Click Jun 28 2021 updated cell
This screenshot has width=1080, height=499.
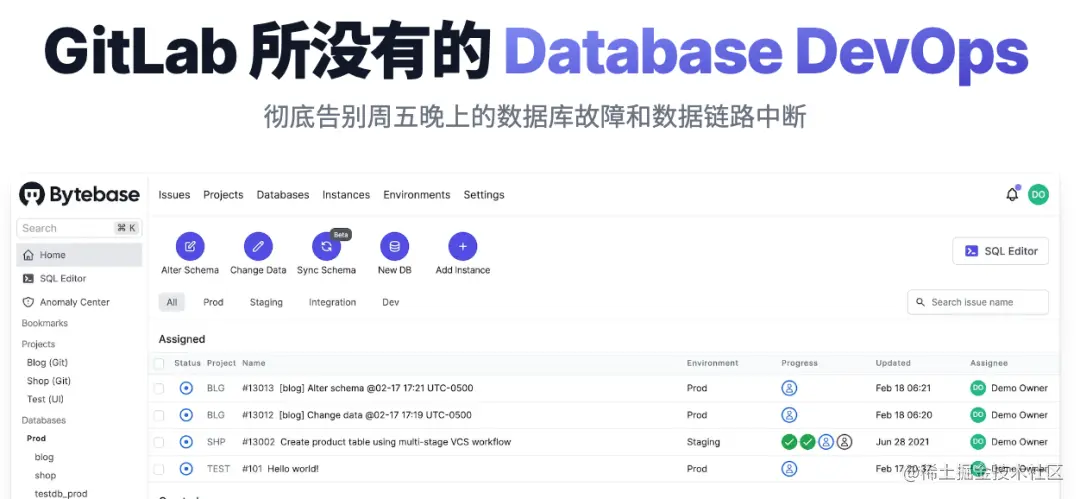[902, 442]
